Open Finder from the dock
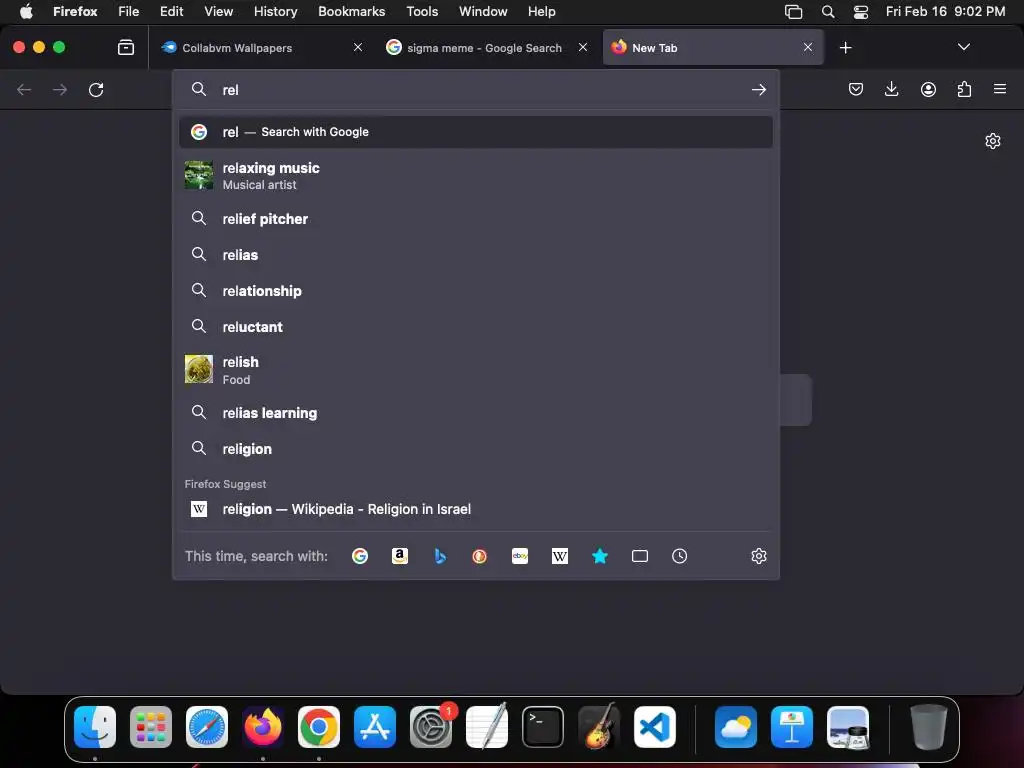Viewport: 1024px width, 768px height. point(95,727)
